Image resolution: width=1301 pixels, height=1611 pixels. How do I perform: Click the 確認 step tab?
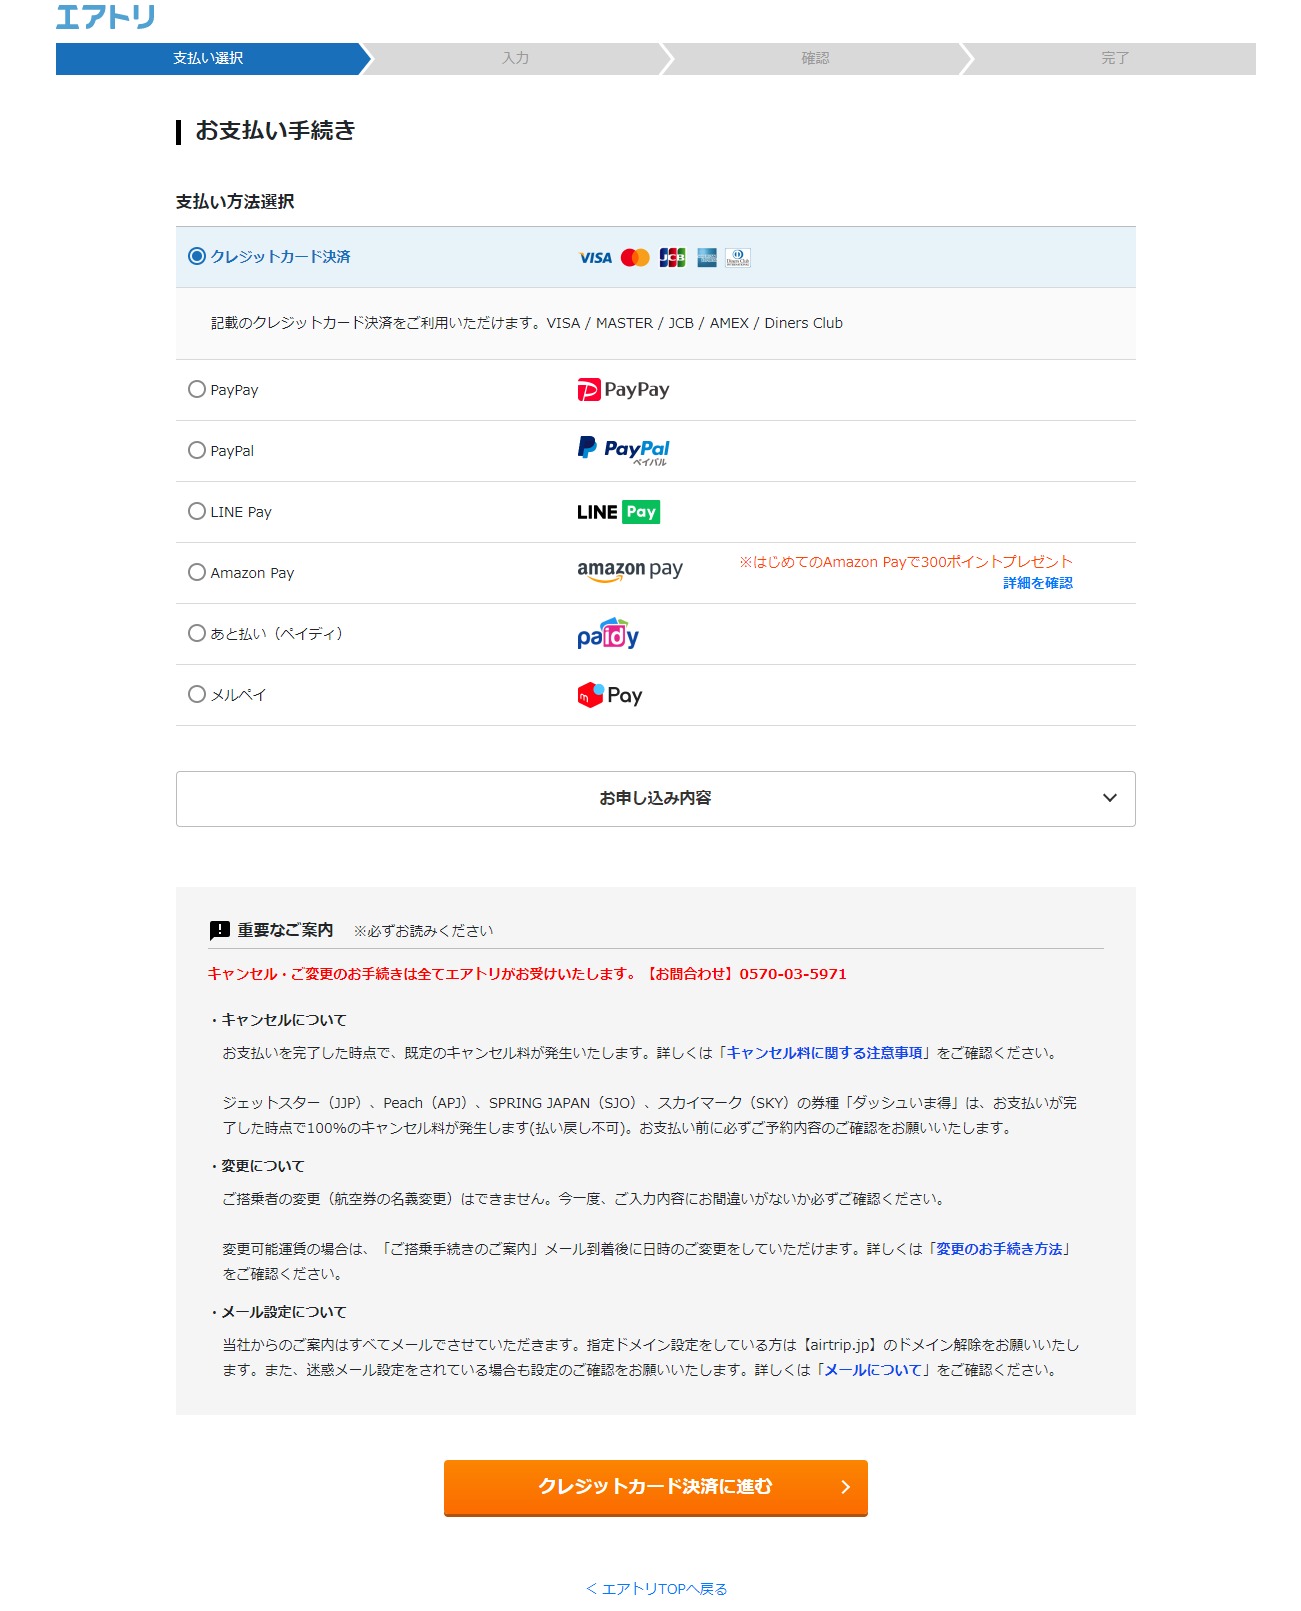tap(815, 59)
